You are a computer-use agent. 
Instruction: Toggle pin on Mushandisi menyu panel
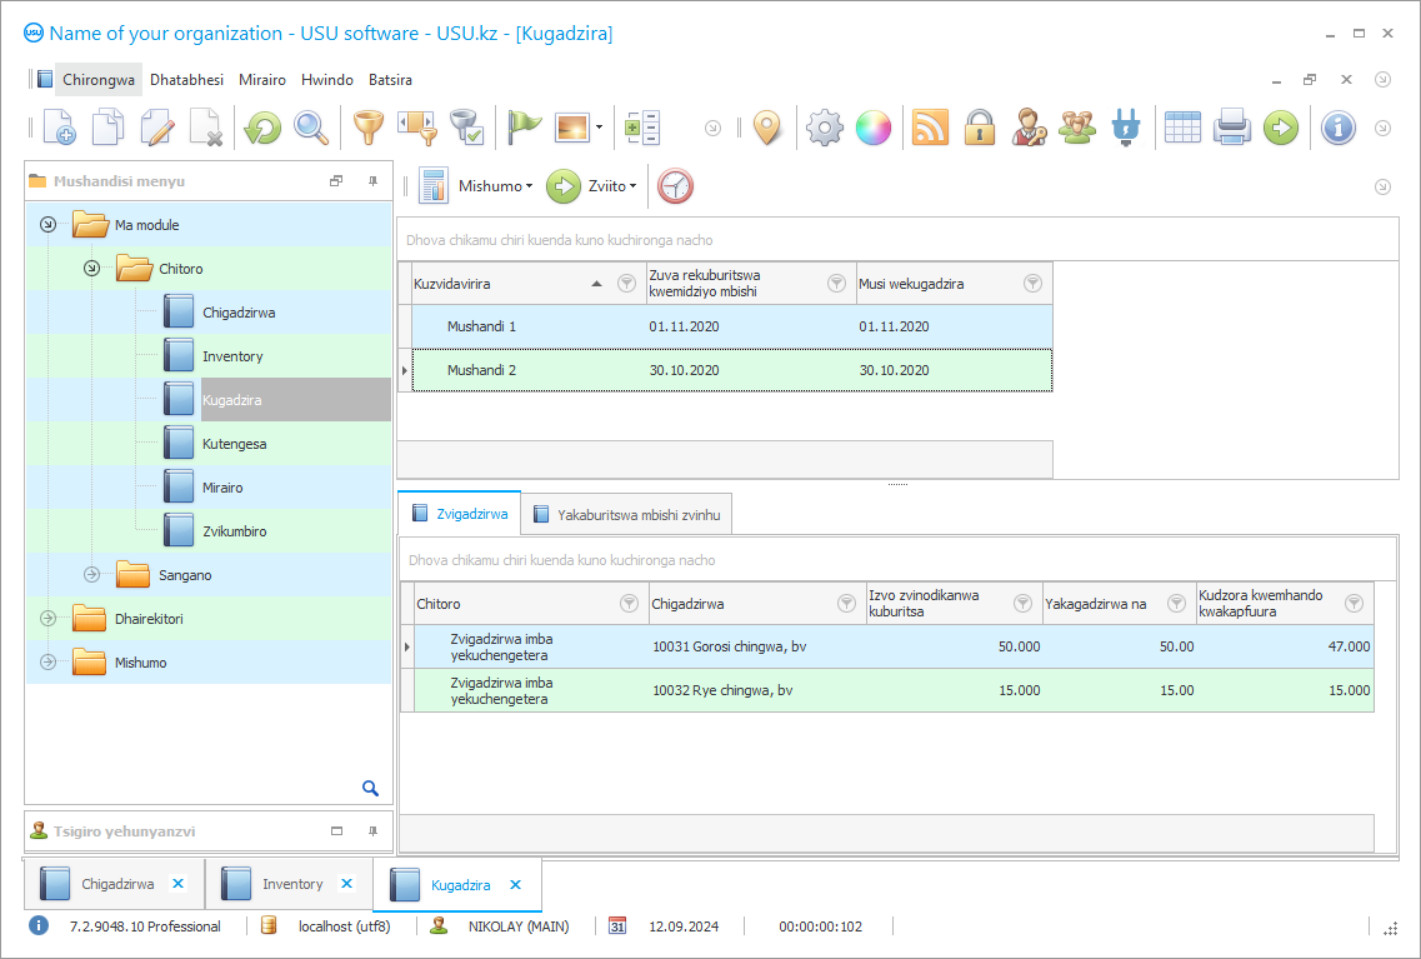[x=373, y=181]
